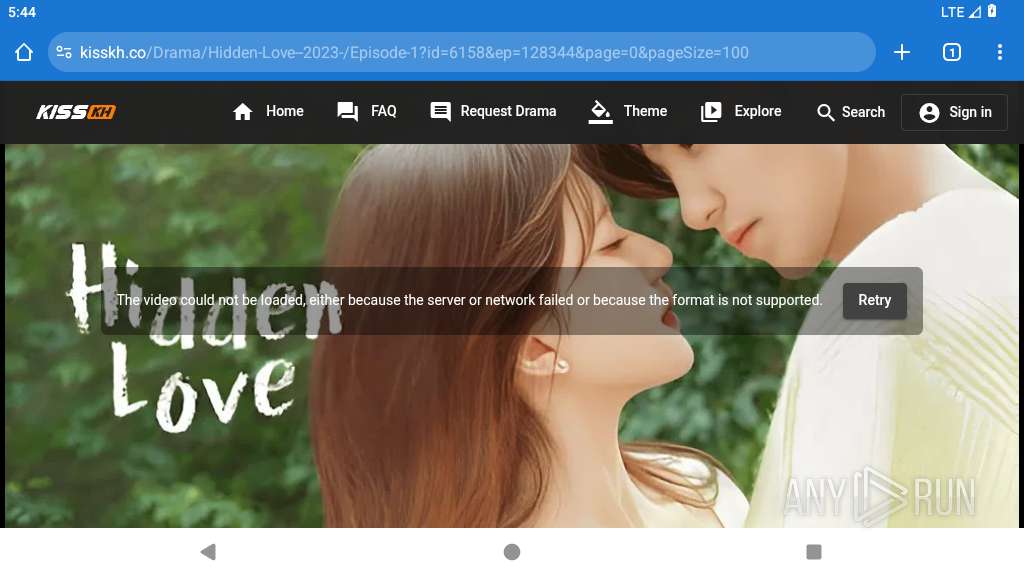
Task: Select the kisskh.co URL address field
Action: (461, 52)
